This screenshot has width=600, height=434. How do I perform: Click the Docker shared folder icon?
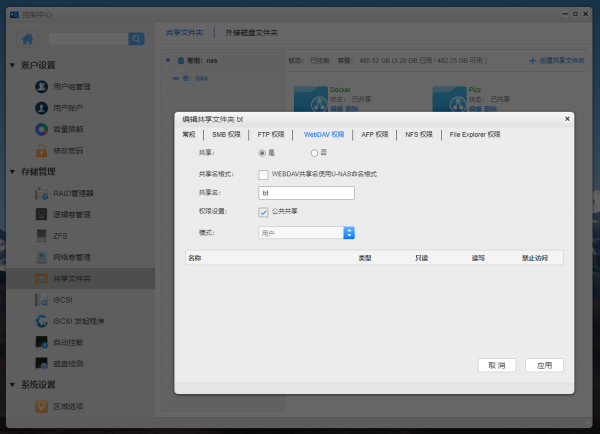tap(311, 100)
